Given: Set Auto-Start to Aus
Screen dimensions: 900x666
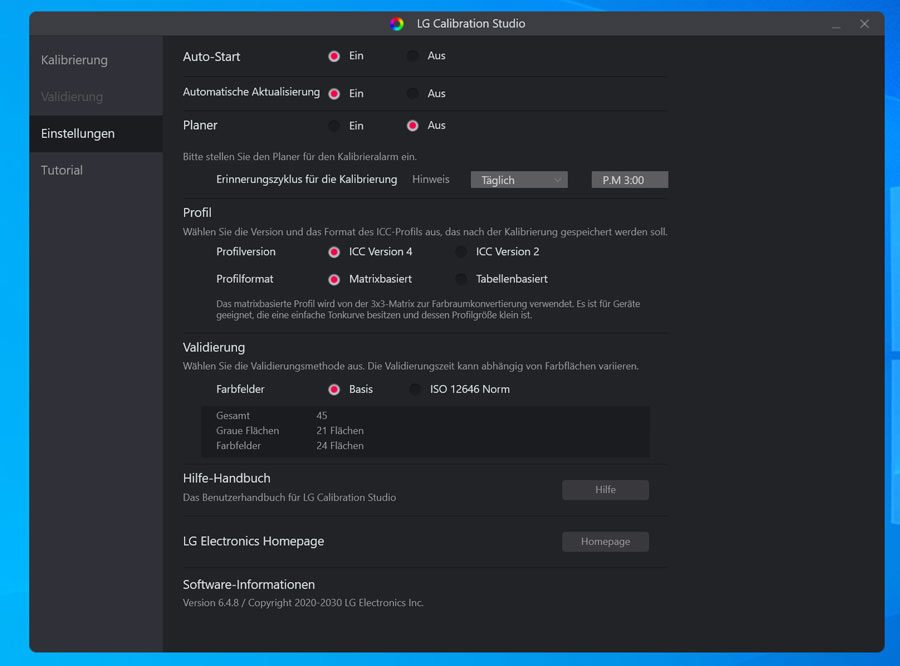Looking at the screenshot, I should pyautogui.click(x=412, y=56).
